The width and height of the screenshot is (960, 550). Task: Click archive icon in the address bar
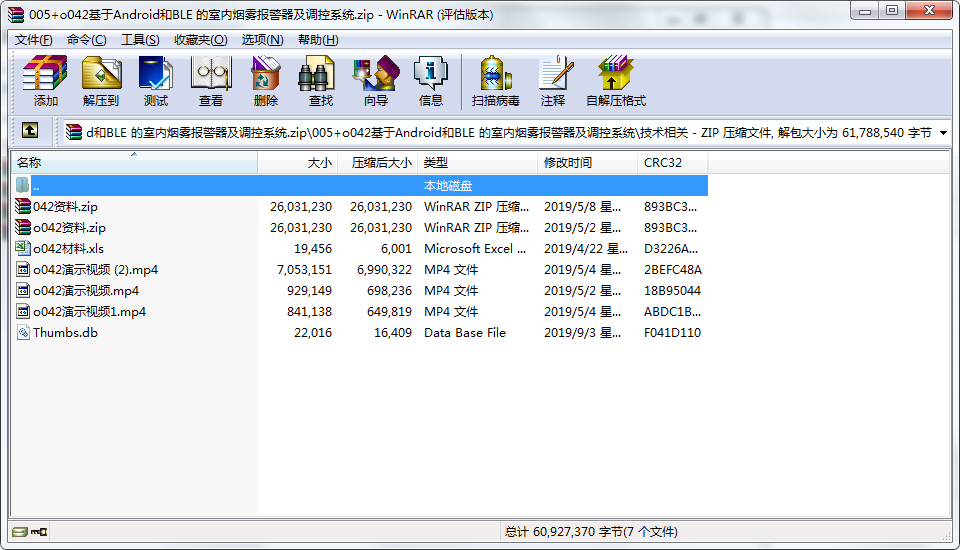click(x=74, y=132)
